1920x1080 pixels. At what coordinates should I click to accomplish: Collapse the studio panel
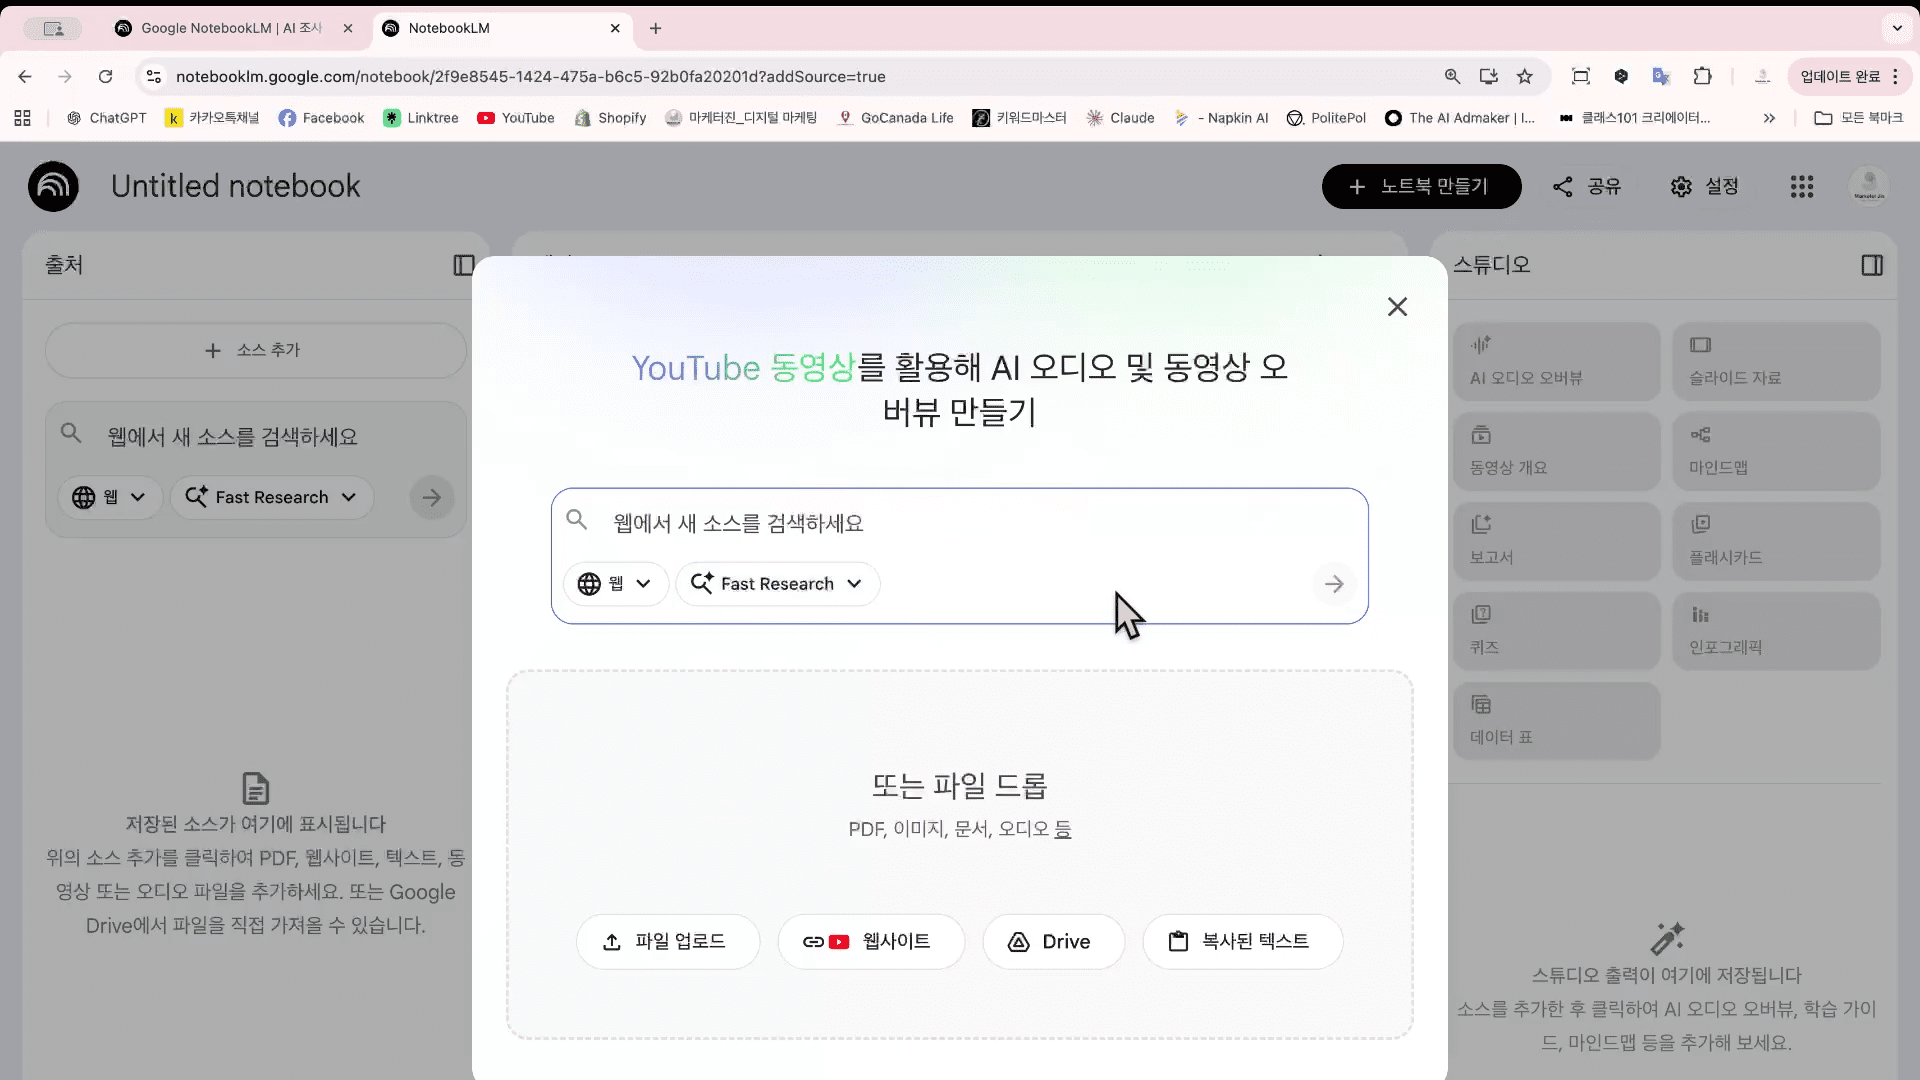coord(1871,265)
